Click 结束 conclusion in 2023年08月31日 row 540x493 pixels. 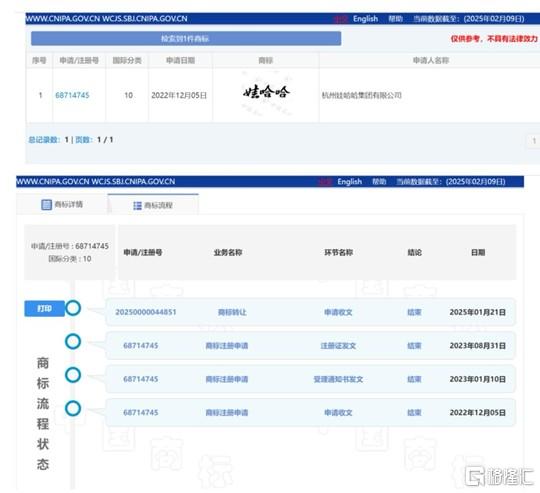point(414,346)
